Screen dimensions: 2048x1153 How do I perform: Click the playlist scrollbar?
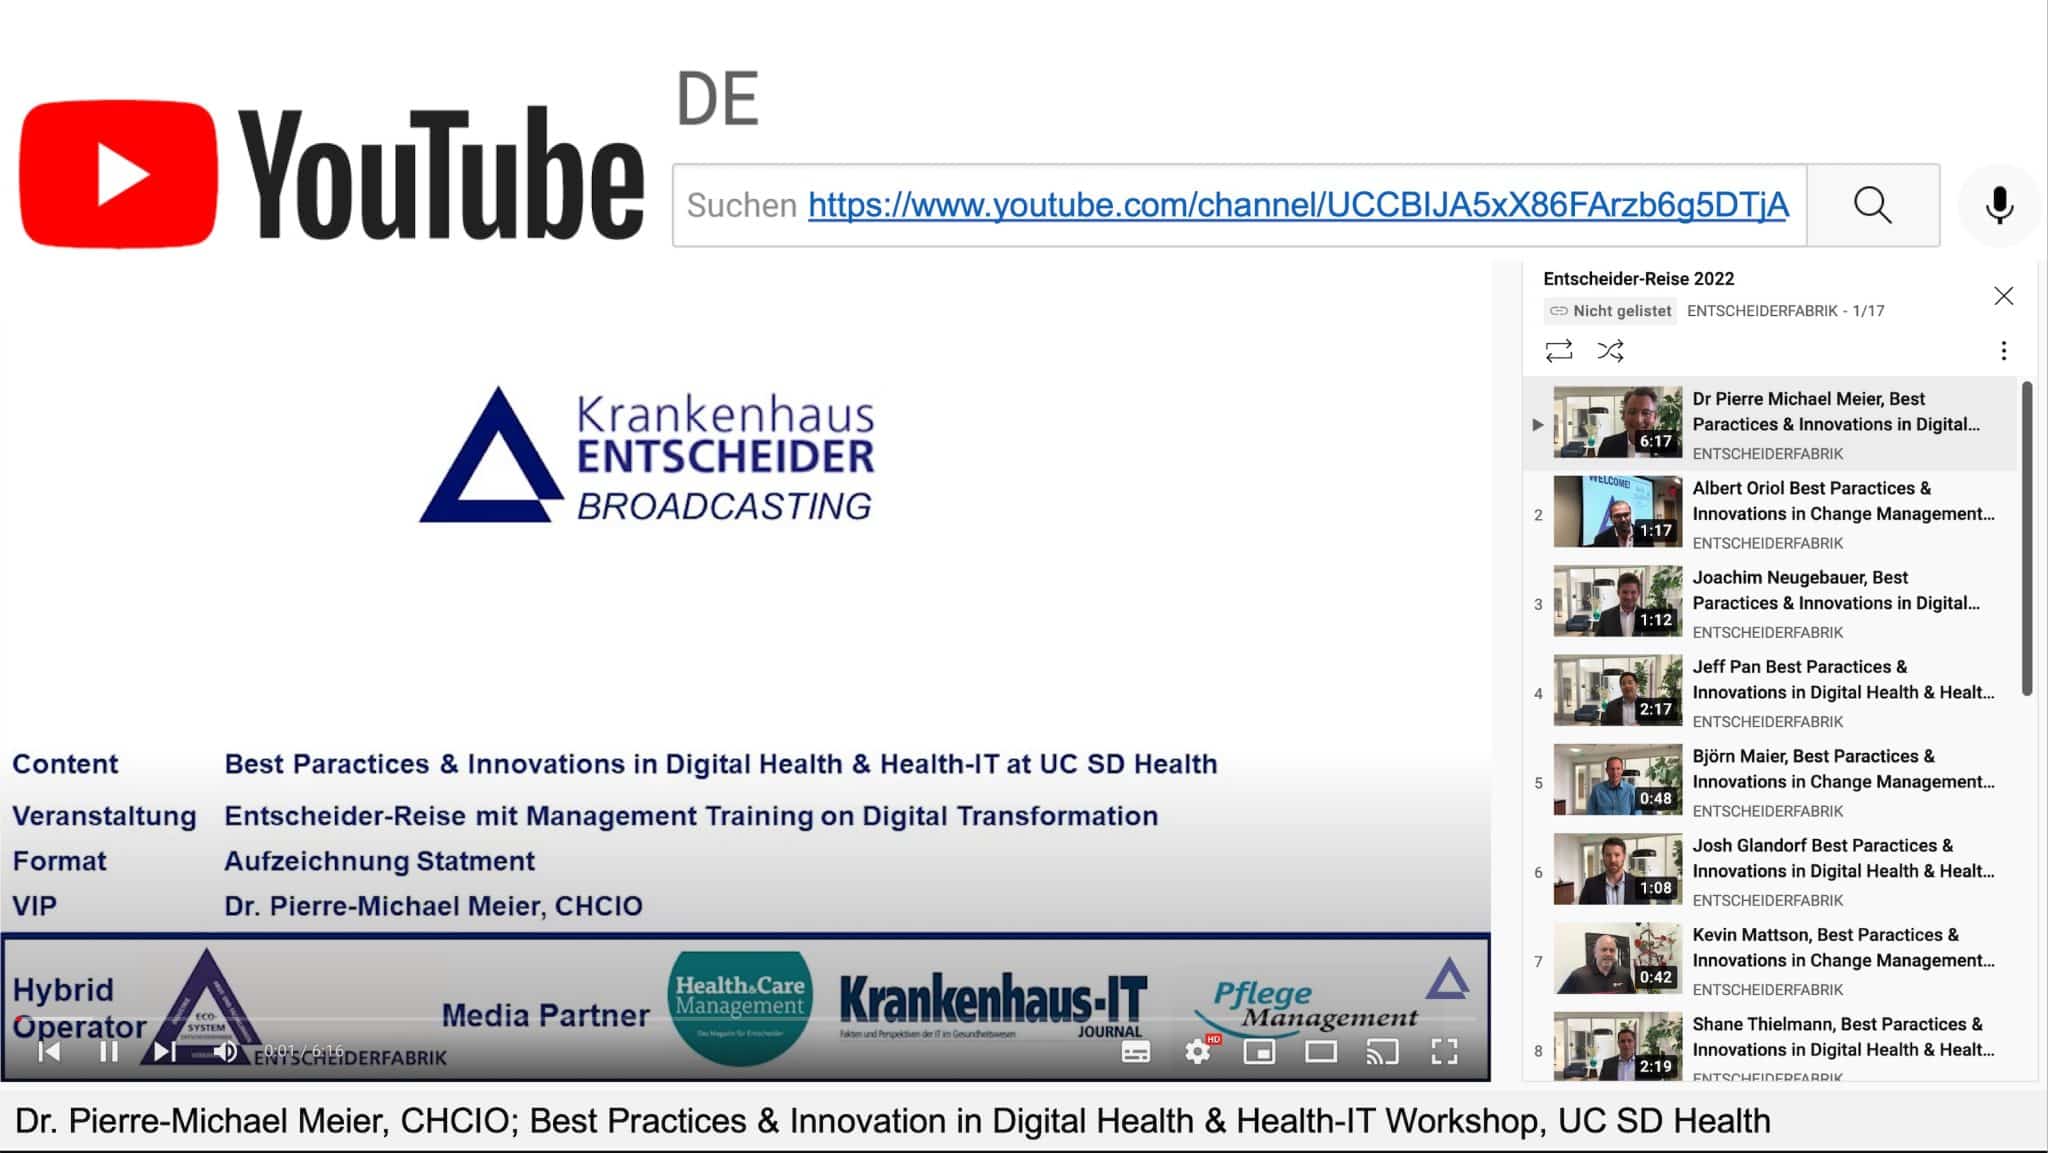tap(2026, 538)
